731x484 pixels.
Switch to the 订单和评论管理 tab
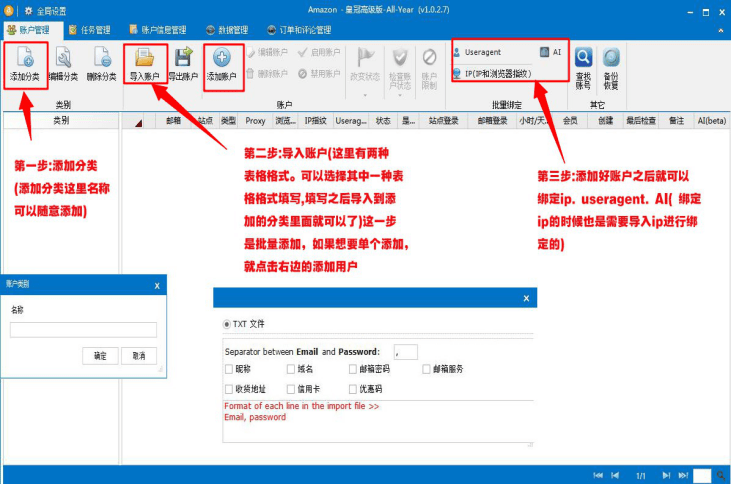[x=299, y=30]
